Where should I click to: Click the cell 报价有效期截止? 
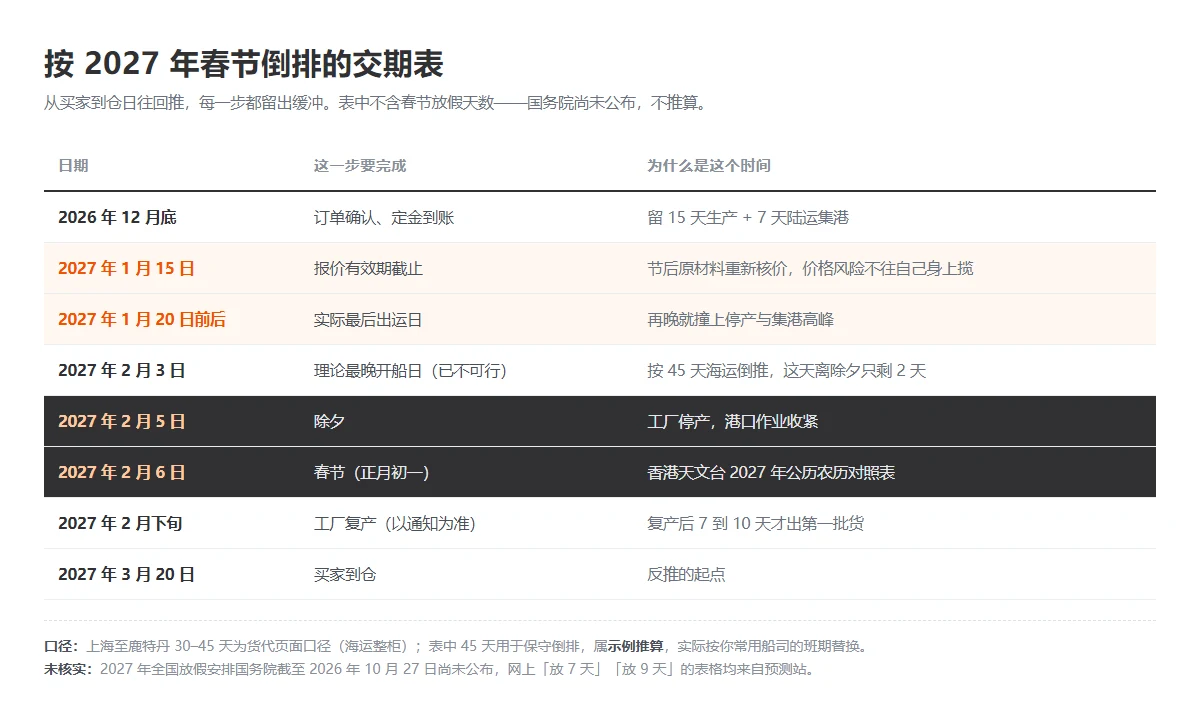pyautogui.click(x=369, y=268)
